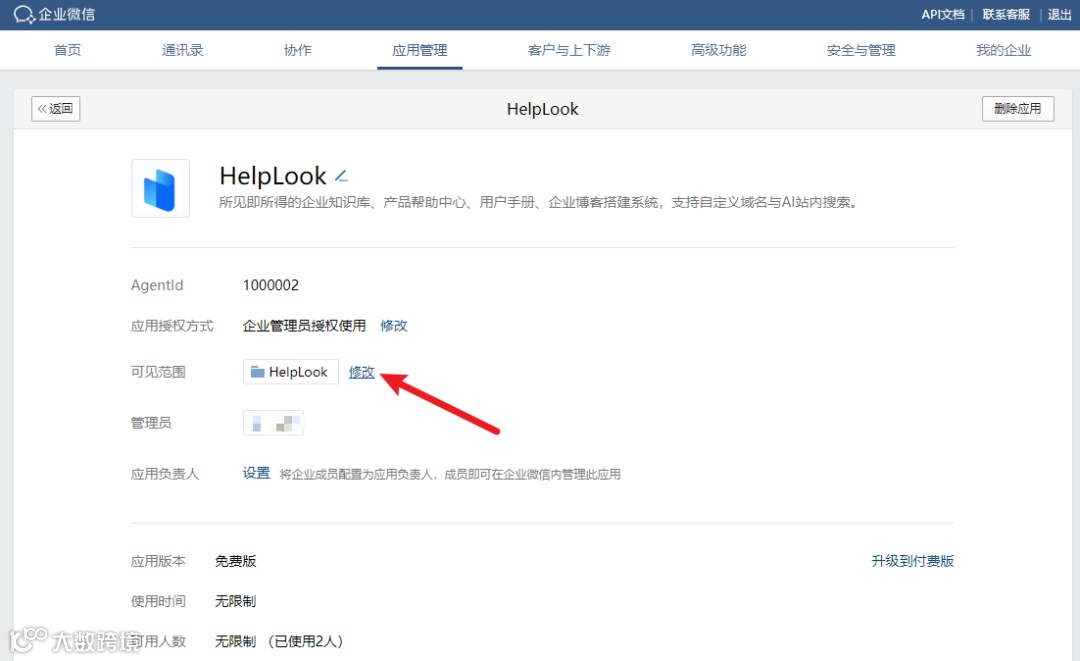Switch to the 通讯录 tab
Viewport: 1080px width, 661px height.
pyautogui.click(x=182, y=49)
